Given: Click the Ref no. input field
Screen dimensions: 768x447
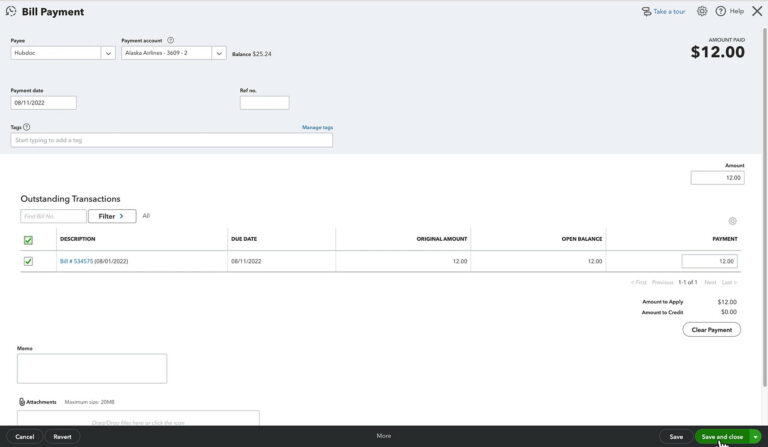Looking at the screenshot, I should tap(264, 103).
